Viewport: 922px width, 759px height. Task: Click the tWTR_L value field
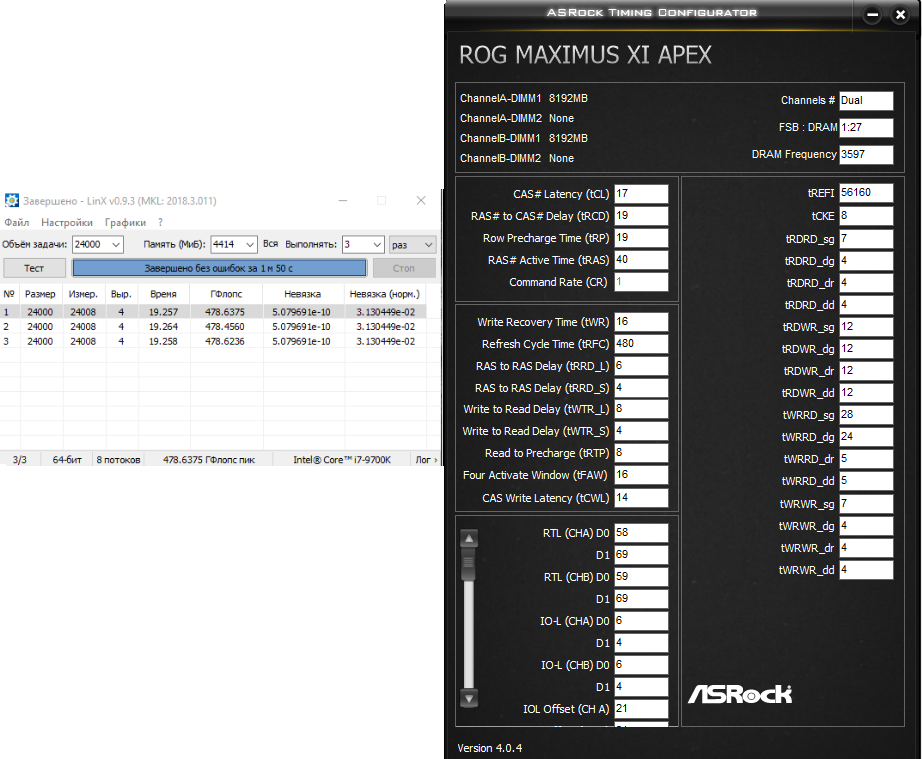tap(641, 409)
